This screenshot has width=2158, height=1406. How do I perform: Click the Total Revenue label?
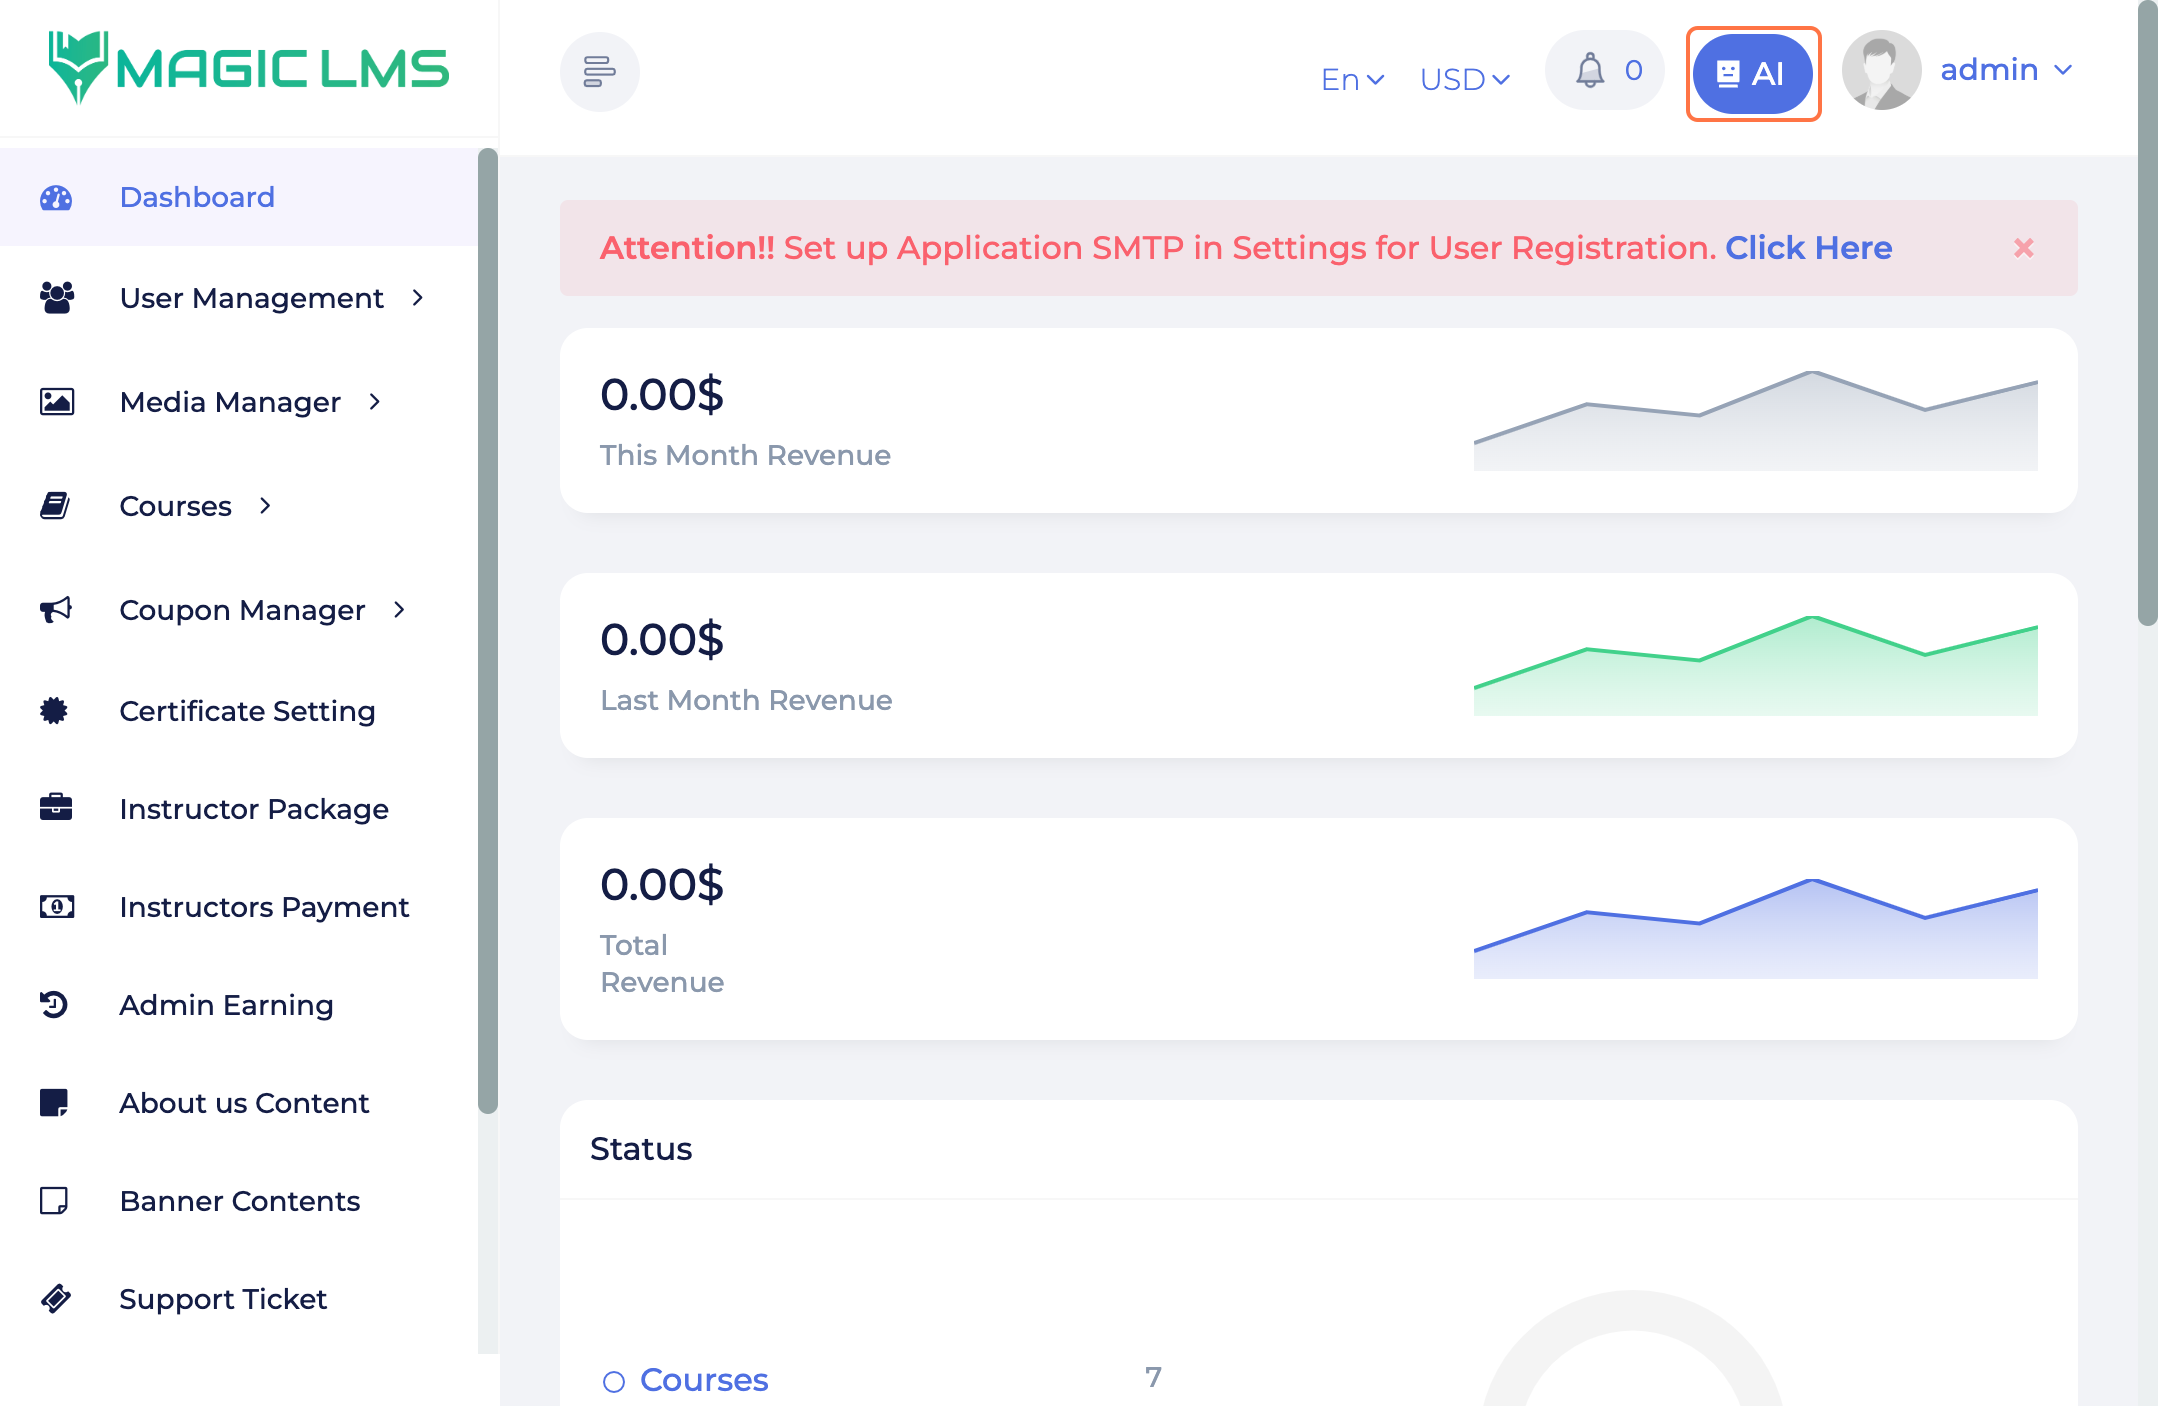point(662,964)
